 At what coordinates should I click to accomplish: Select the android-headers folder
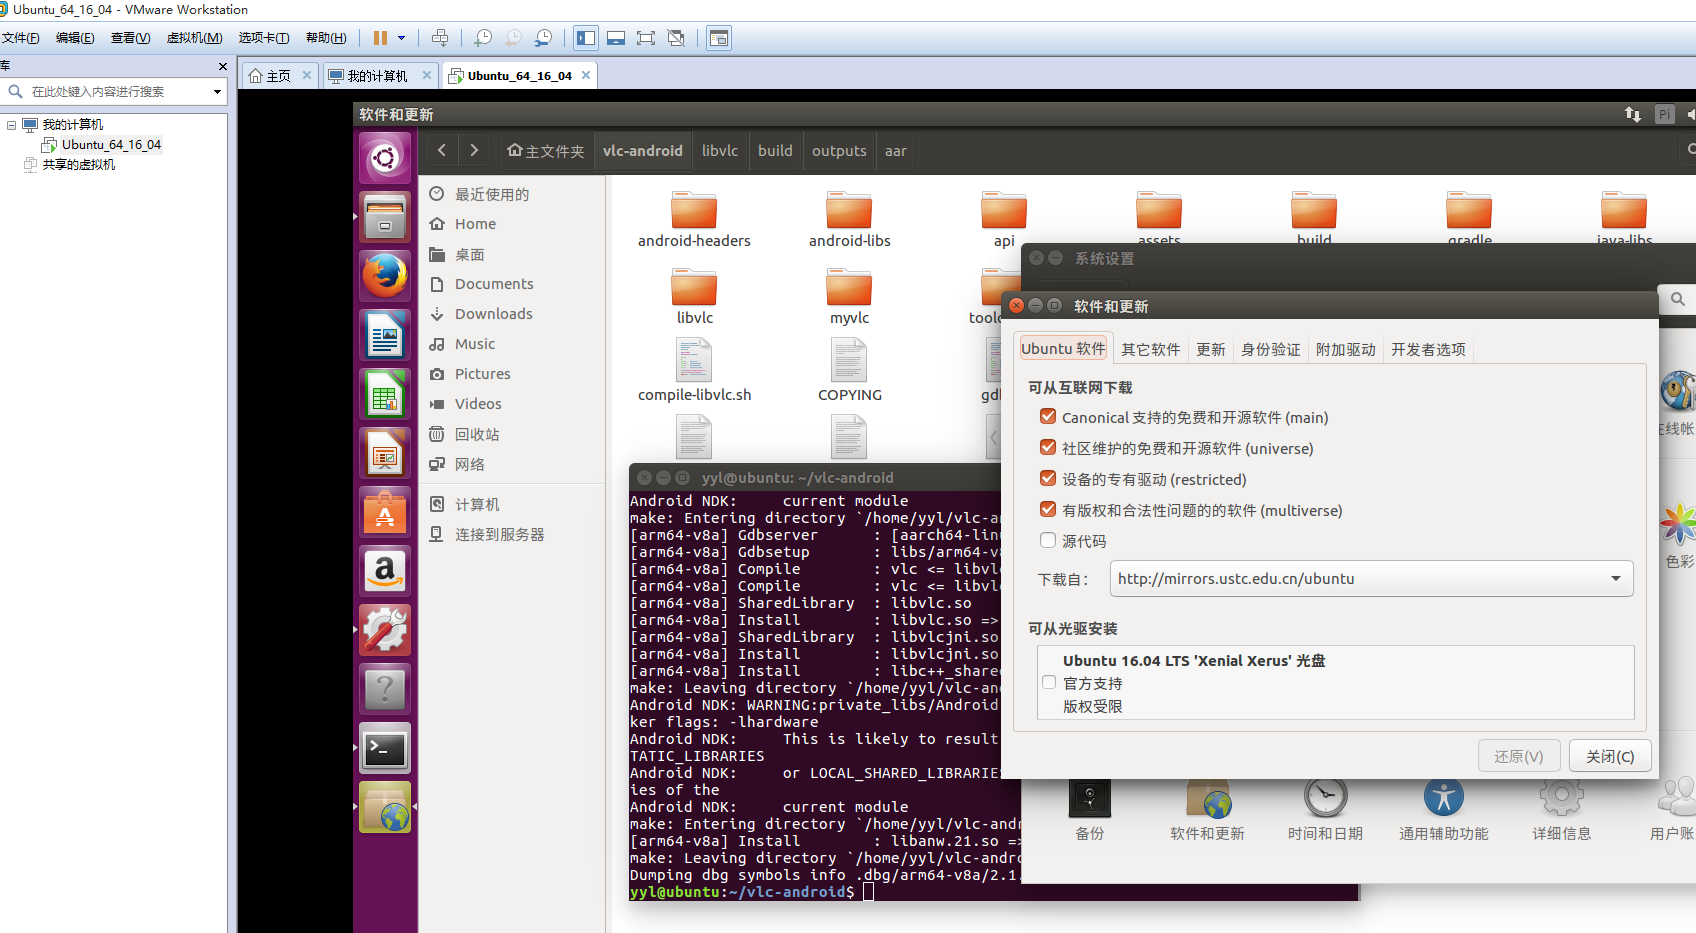pos(694,219)
